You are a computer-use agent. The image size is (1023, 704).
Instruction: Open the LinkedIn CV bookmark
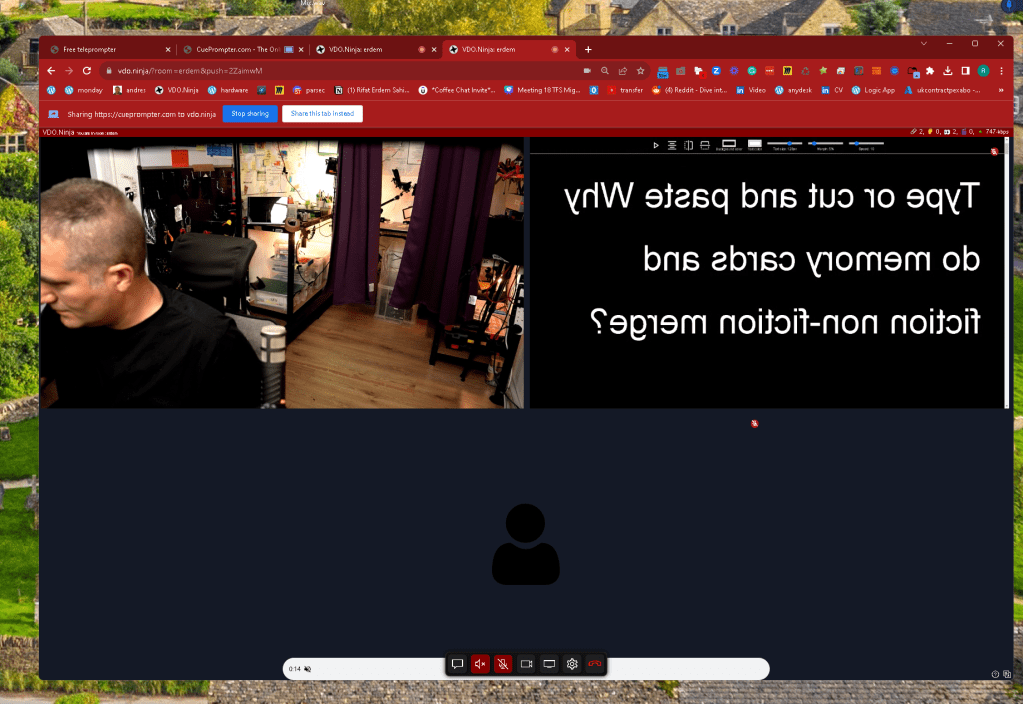click(832, 90)
